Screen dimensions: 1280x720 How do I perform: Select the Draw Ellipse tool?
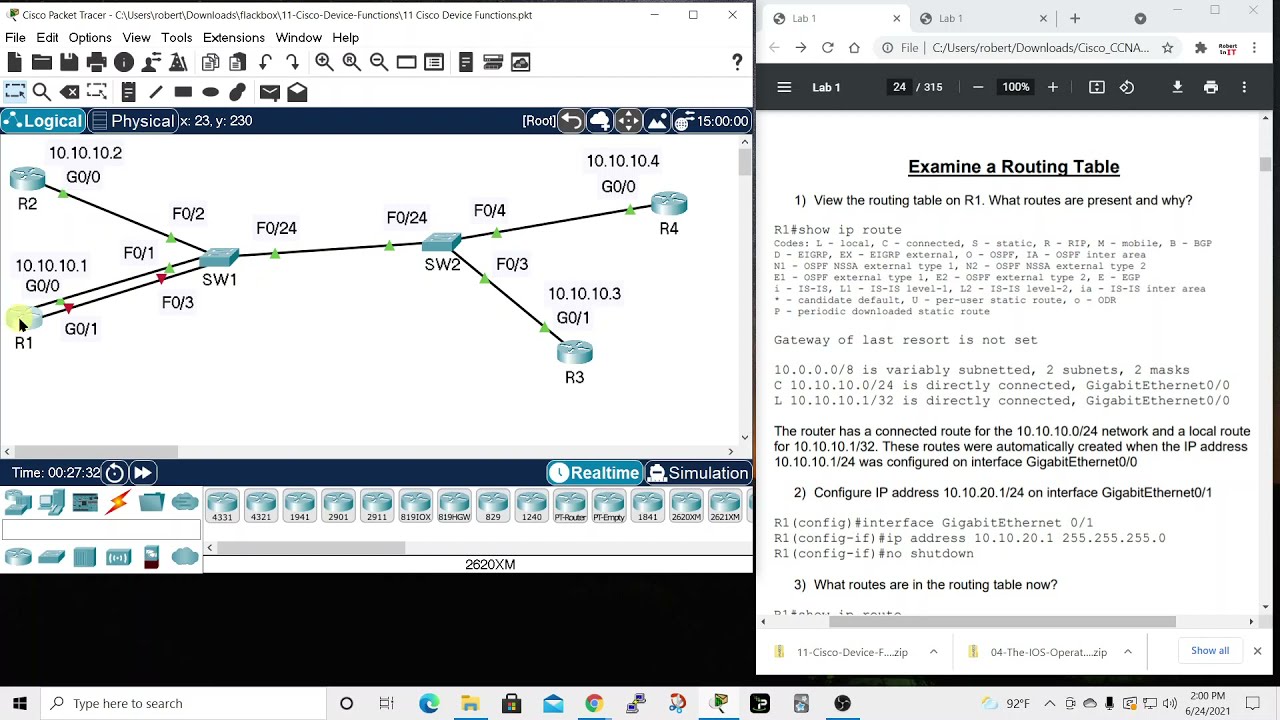(x=210, y=92)
